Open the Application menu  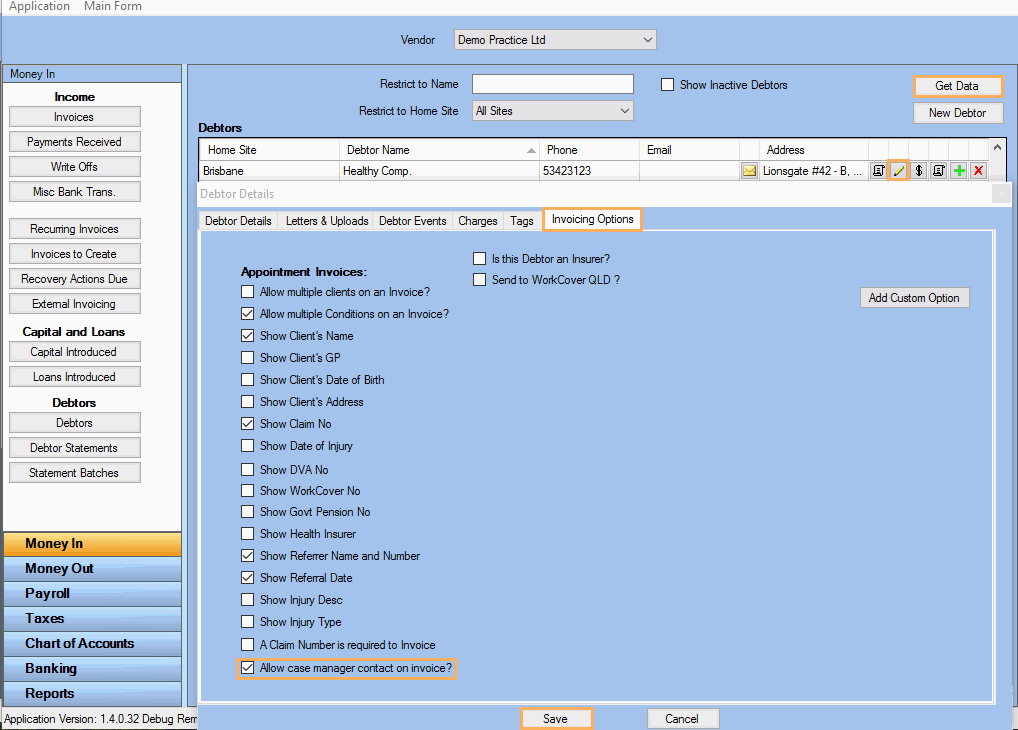[x=39, y=7]
